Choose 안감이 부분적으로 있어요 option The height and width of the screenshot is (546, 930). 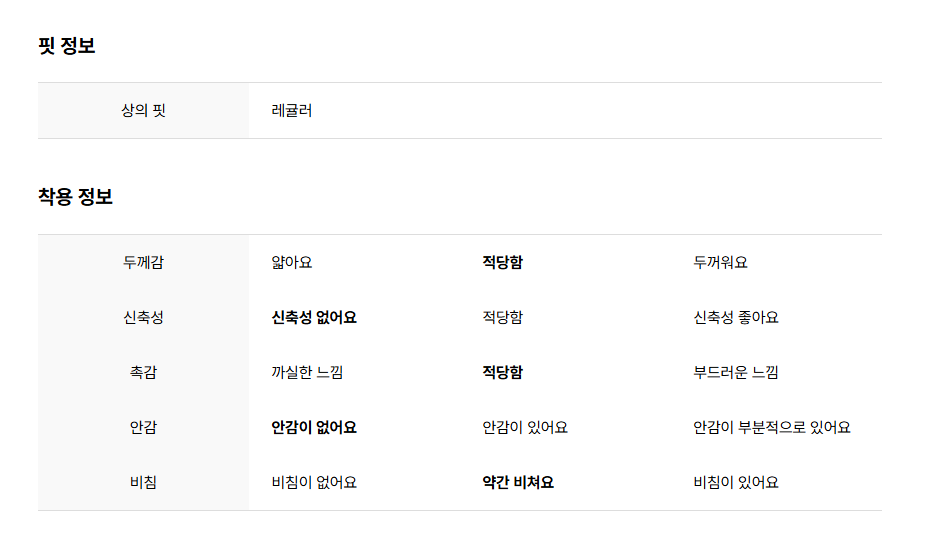pyautogui.click(x=772, y=428)
